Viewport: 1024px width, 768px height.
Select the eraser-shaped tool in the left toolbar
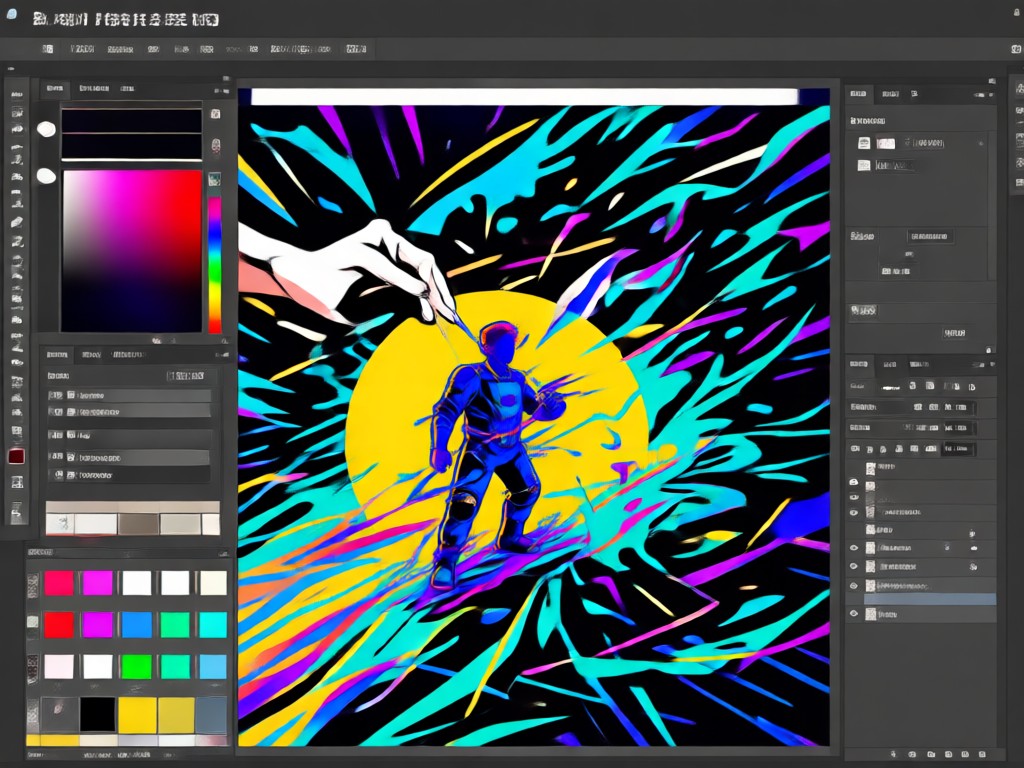17,222
